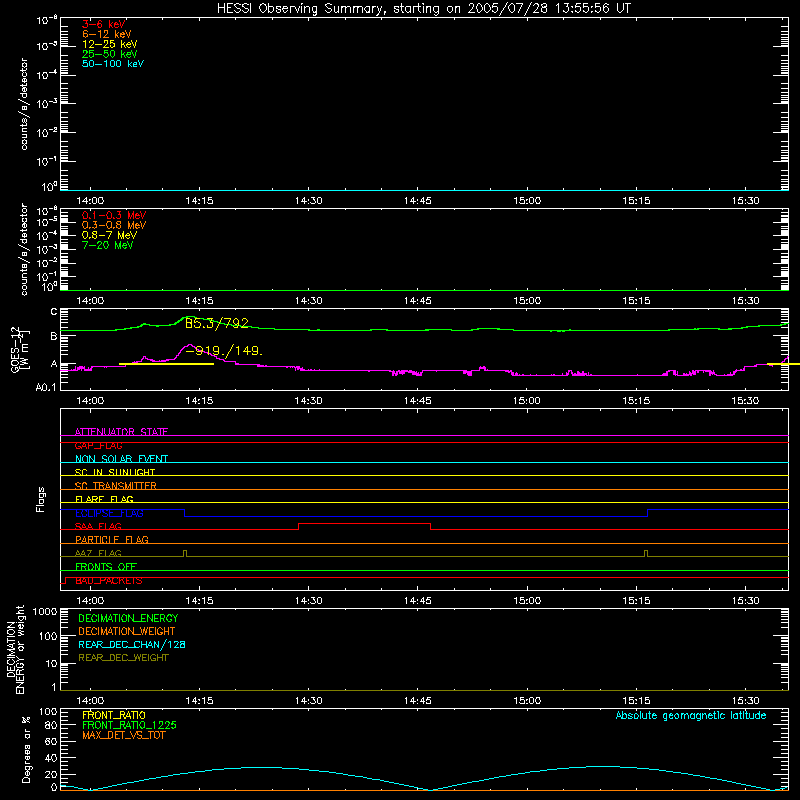Click the green GOES curve peak
Viewport: 800px width, 800px height.
pyautogui.click(x=188, y=317)
